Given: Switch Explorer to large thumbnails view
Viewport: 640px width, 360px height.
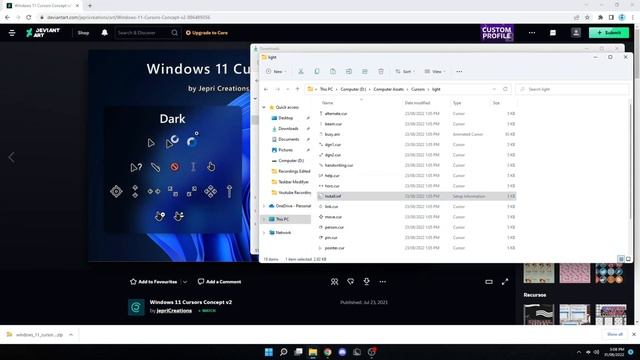Looking at the screenshot, I should [x=628, y=259].
